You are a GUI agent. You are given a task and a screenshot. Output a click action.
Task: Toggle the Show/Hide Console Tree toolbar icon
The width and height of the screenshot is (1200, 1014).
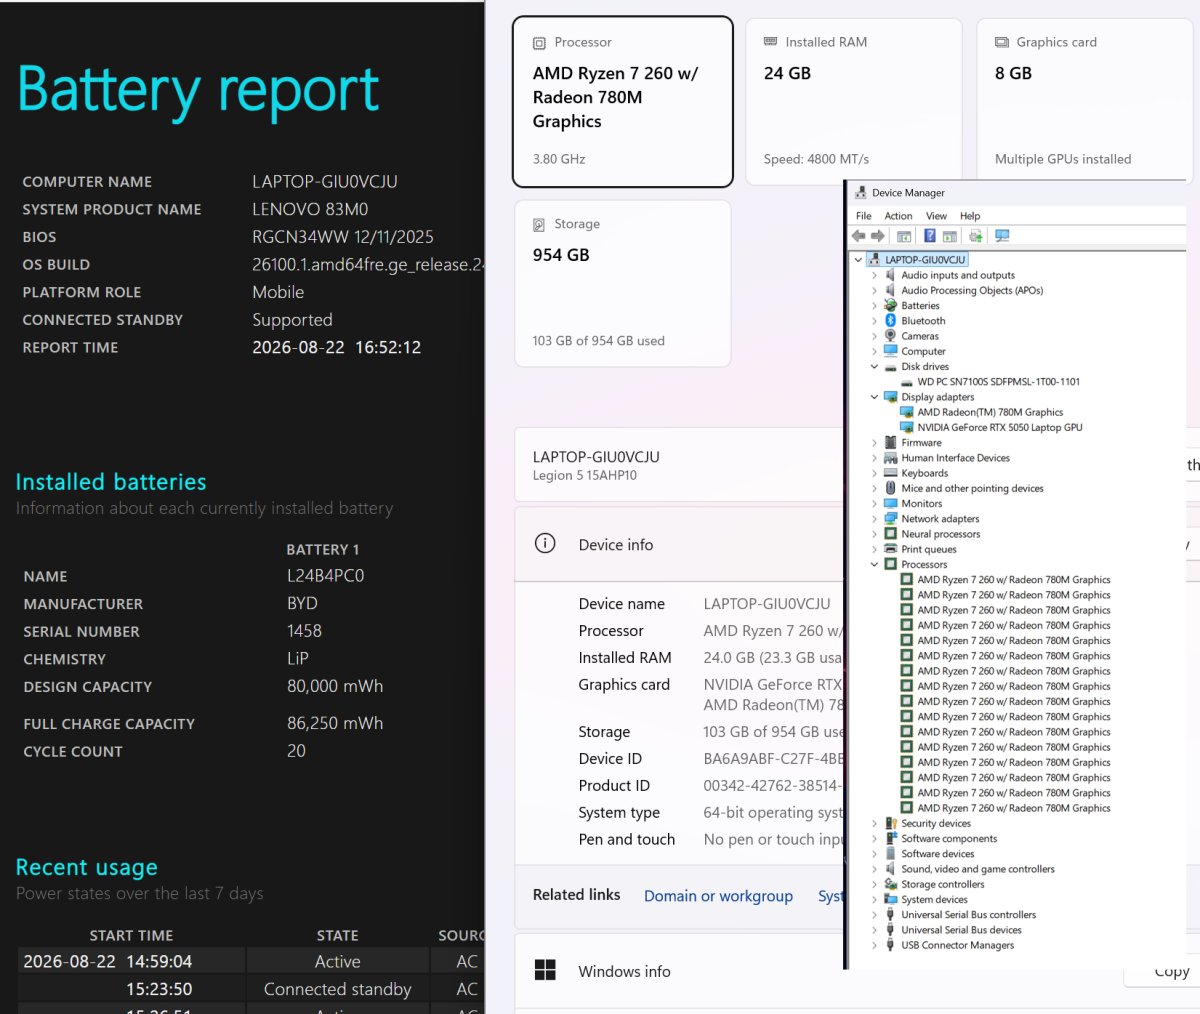coord(904,236)
